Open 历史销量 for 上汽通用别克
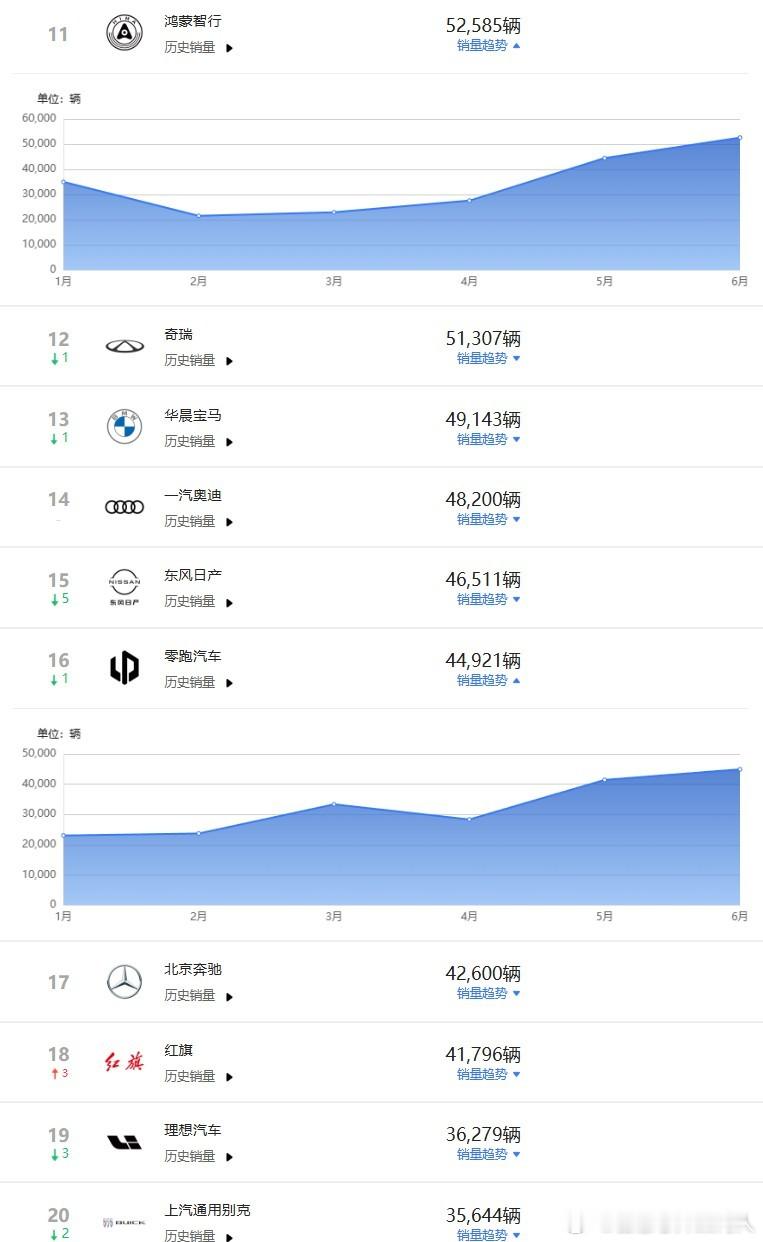Screen dimensions: 763x1242 198,1236
